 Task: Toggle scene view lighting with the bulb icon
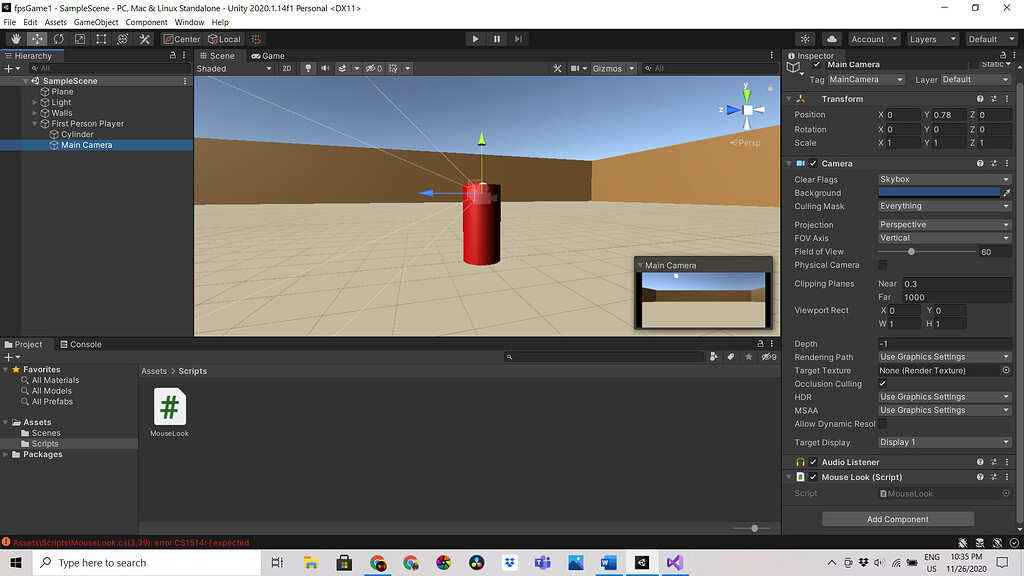click(308, 68)
